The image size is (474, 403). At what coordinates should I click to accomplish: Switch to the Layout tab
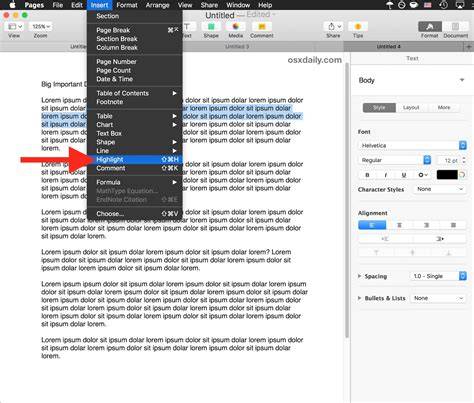411,107
